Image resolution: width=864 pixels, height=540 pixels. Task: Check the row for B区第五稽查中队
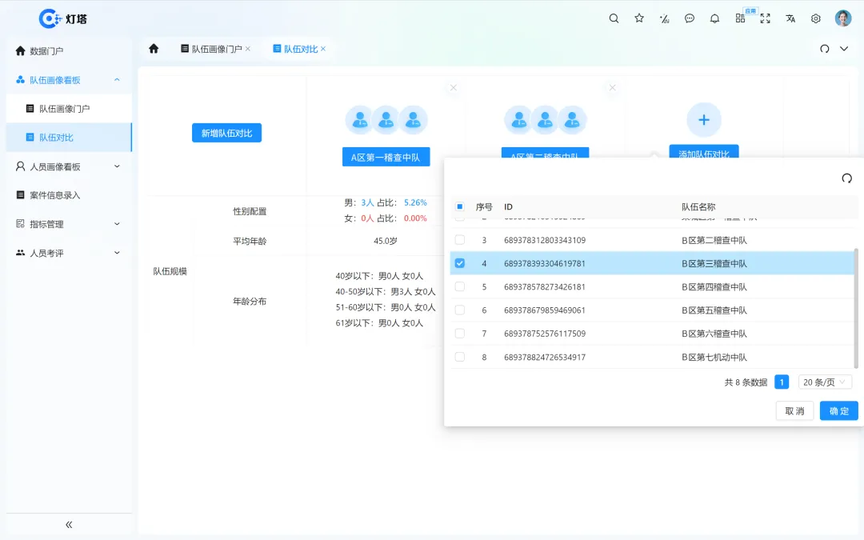(460, 310)
